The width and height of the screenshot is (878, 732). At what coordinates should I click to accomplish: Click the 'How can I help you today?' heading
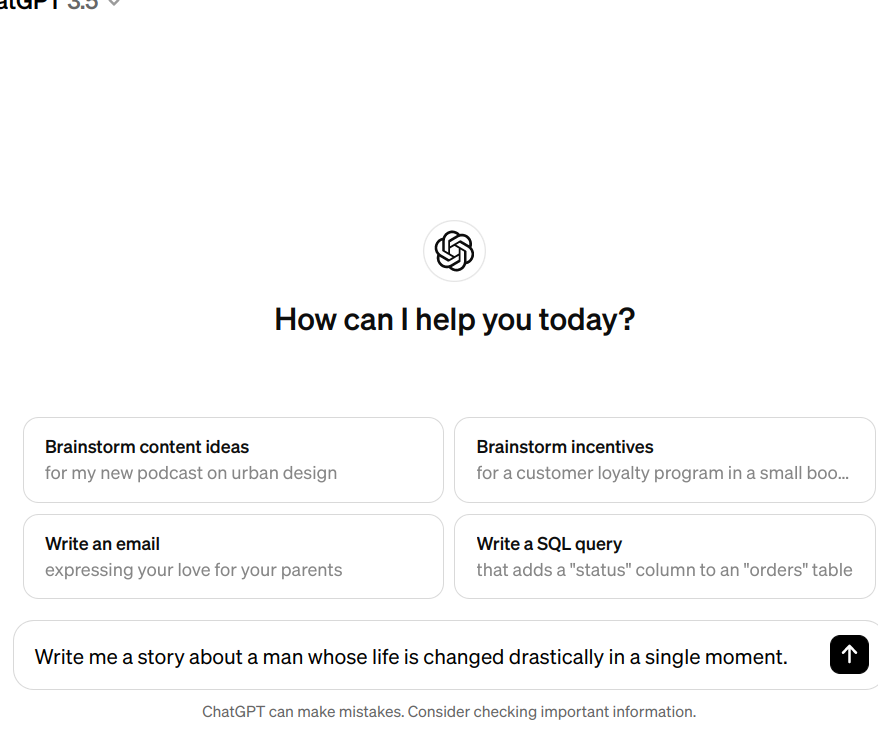click(454, 319)
